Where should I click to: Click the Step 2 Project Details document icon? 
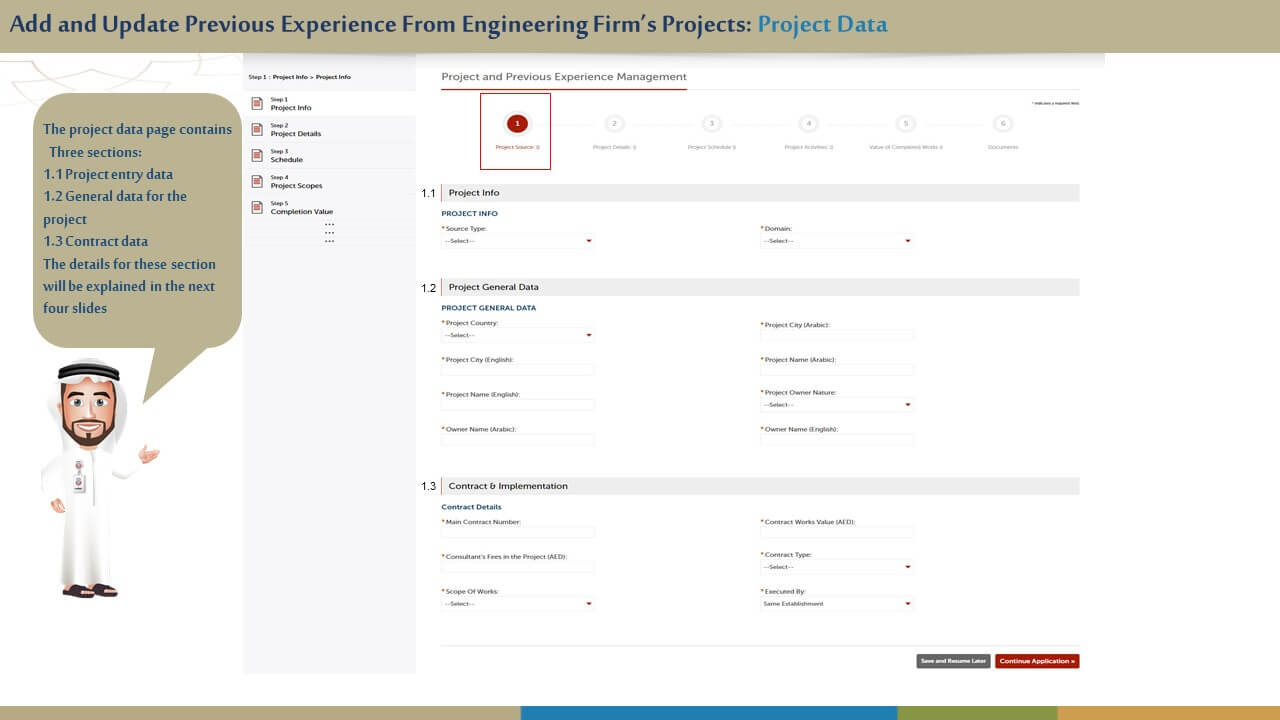click(x=257, y=129)
